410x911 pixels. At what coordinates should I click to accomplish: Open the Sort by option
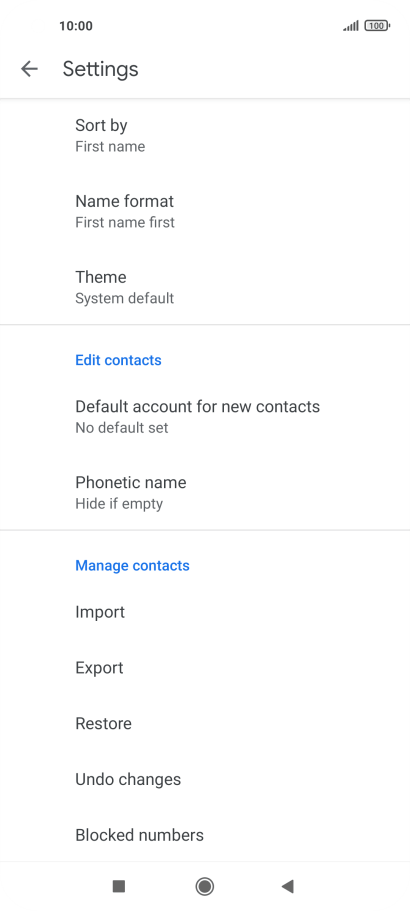pyautogui.click(x=205, y=135)
